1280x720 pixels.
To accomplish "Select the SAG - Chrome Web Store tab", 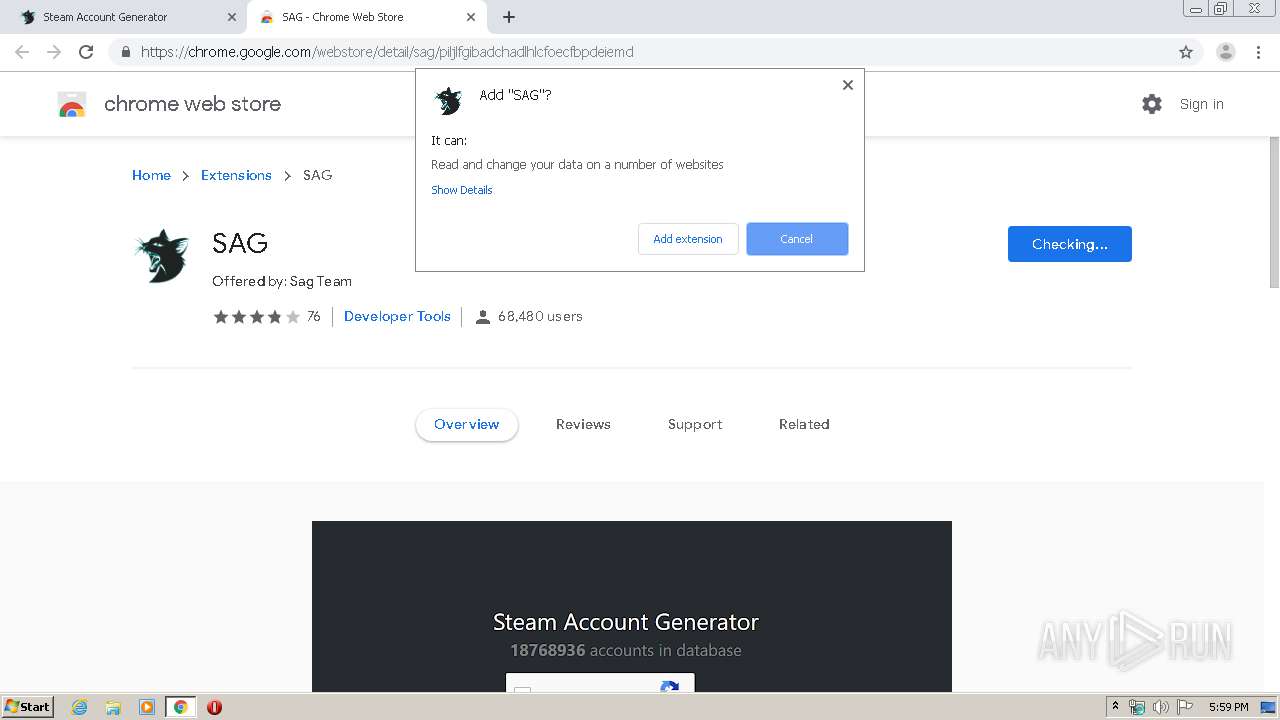I will (x=366, y=17).
